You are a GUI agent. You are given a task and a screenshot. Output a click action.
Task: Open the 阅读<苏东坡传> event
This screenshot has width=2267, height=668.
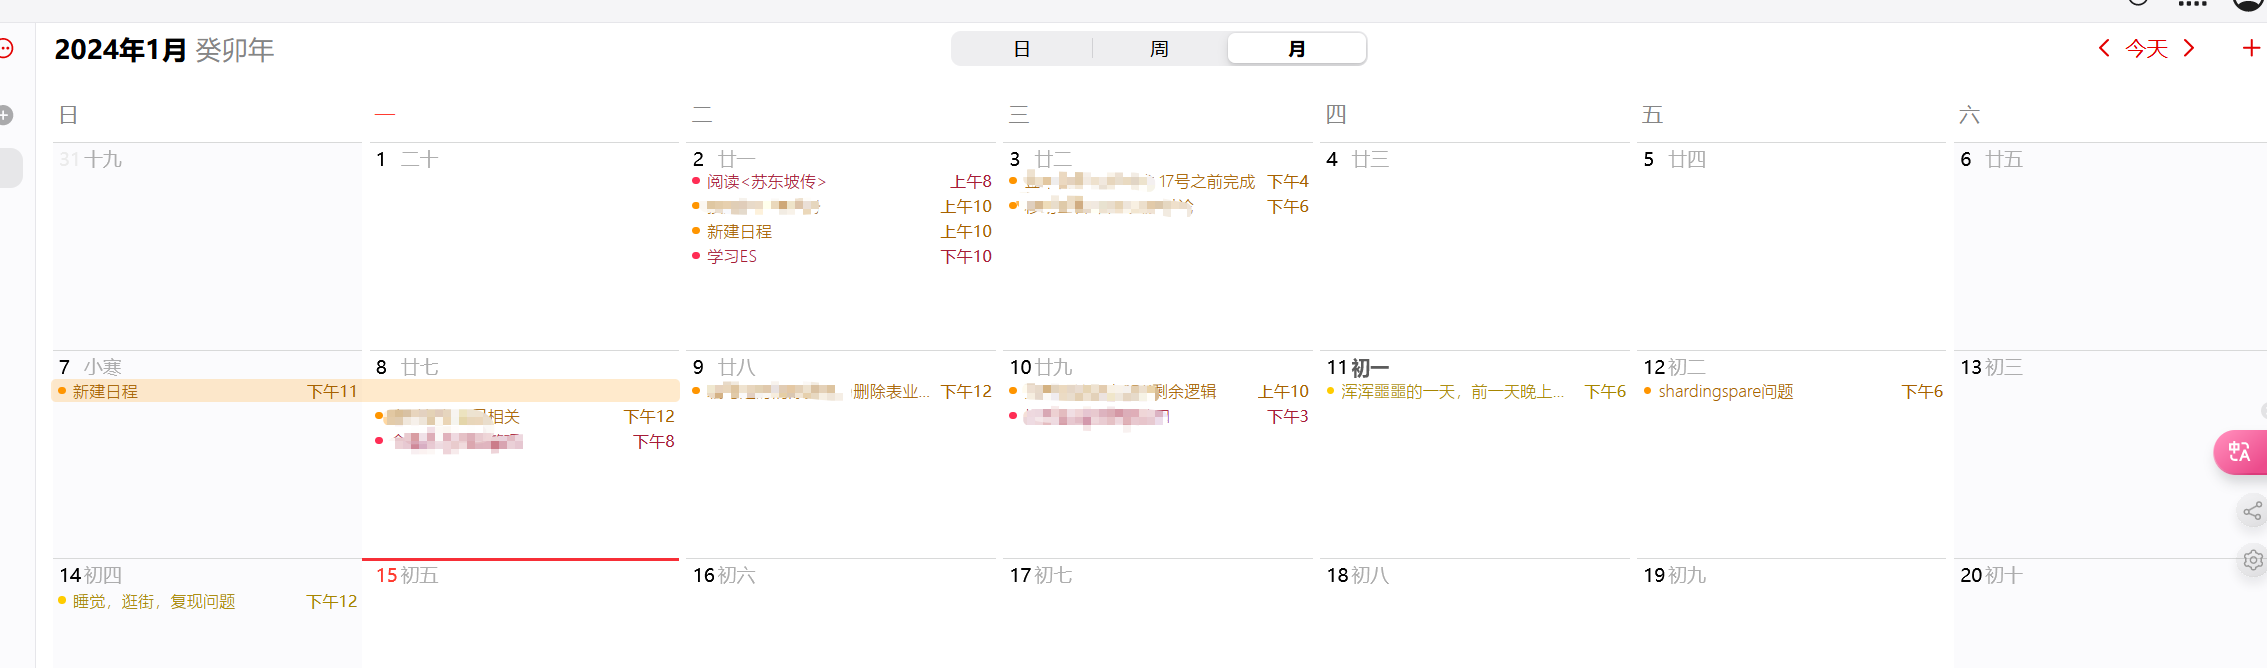pos(766,182)
